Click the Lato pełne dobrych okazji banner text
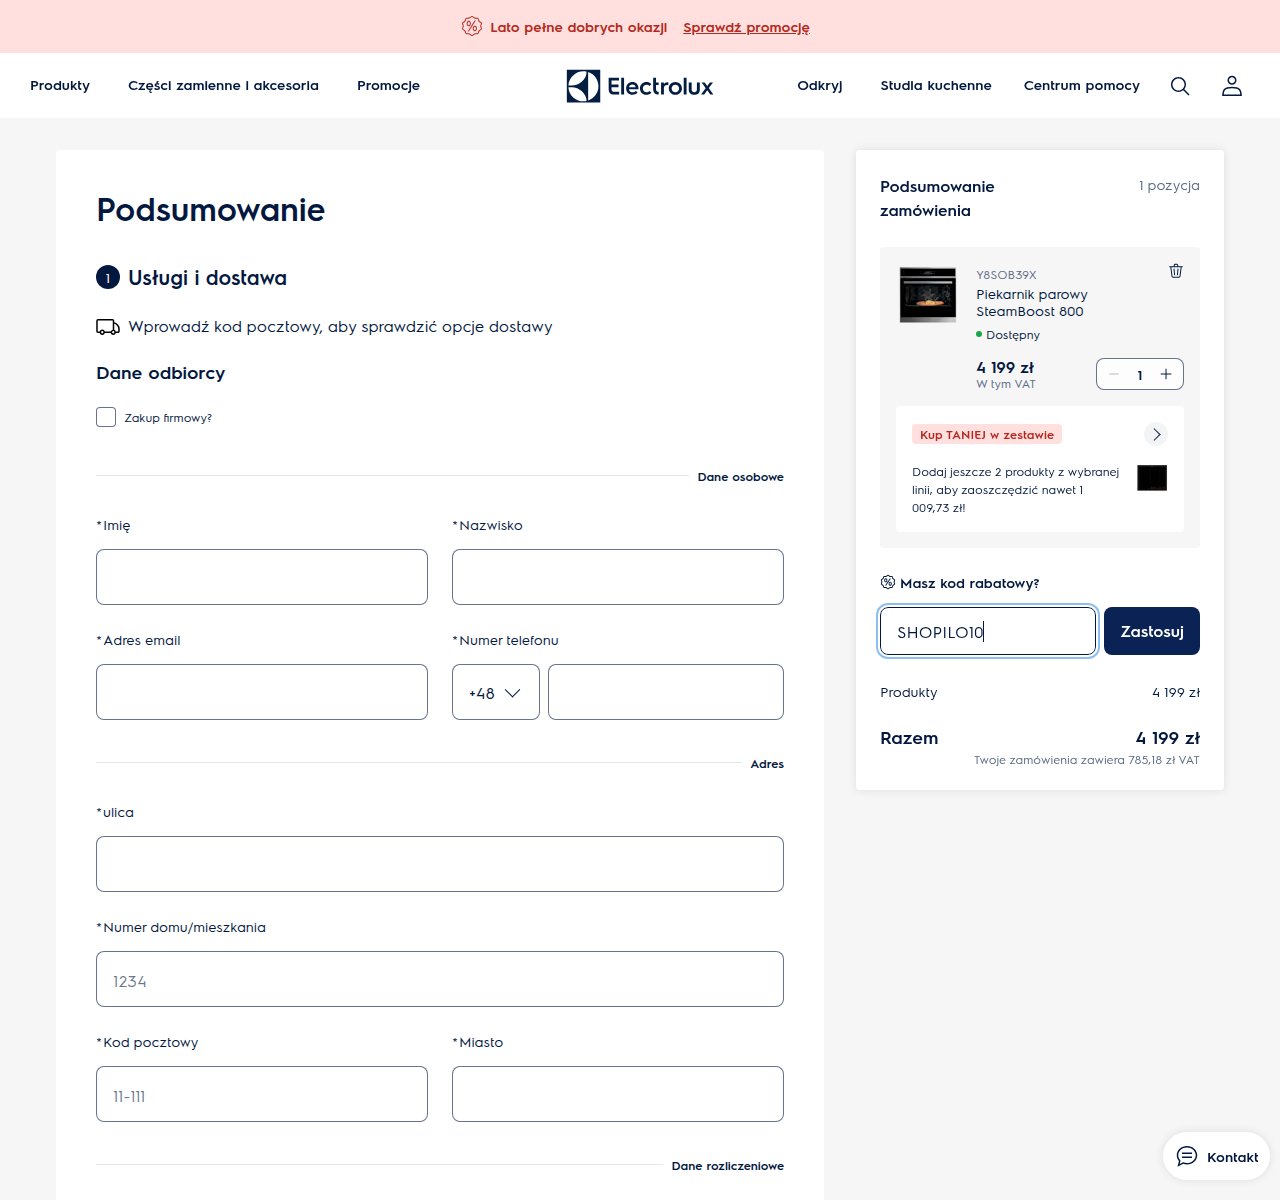The height and width of the screenshot is (1200, 1280). click(578, 27)
